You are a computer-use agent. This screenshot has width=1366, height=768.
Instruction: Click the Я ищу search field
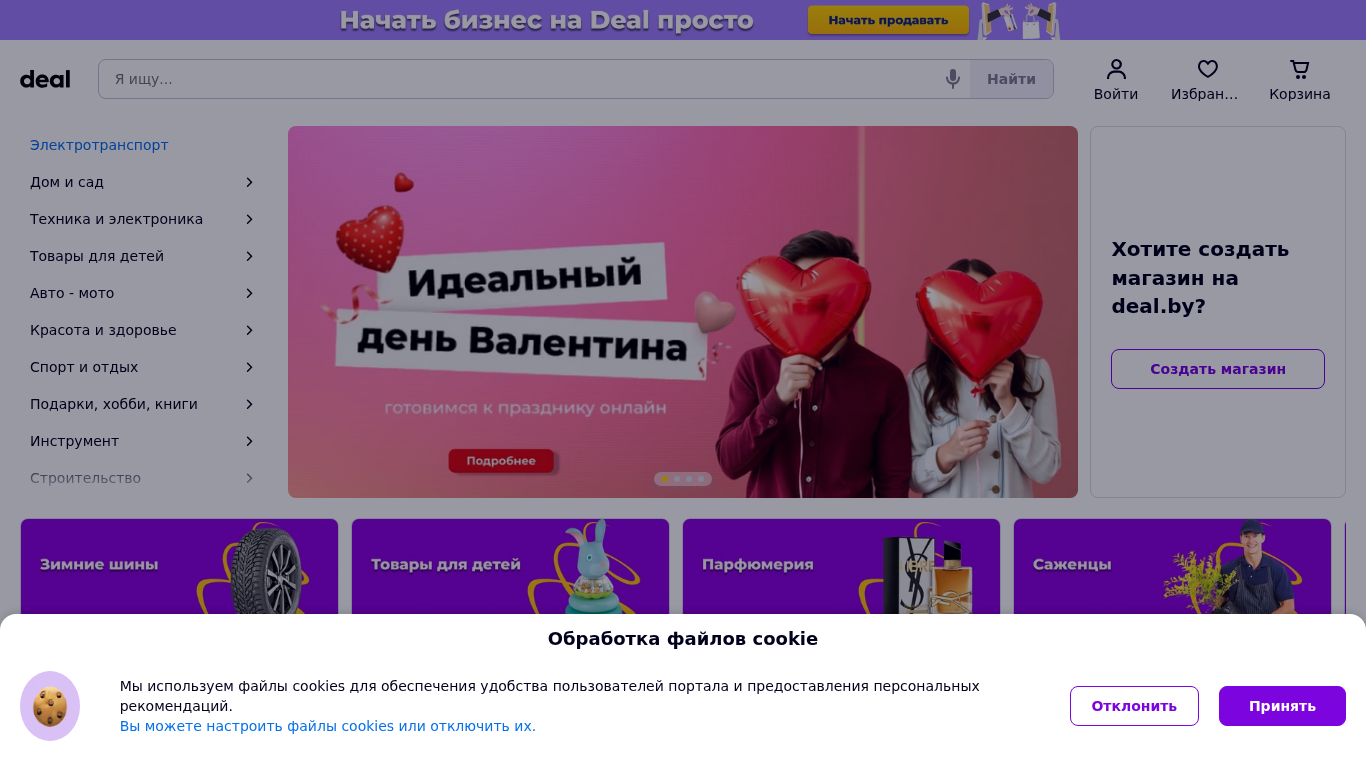pyautogui.click(x=520, y=79)
